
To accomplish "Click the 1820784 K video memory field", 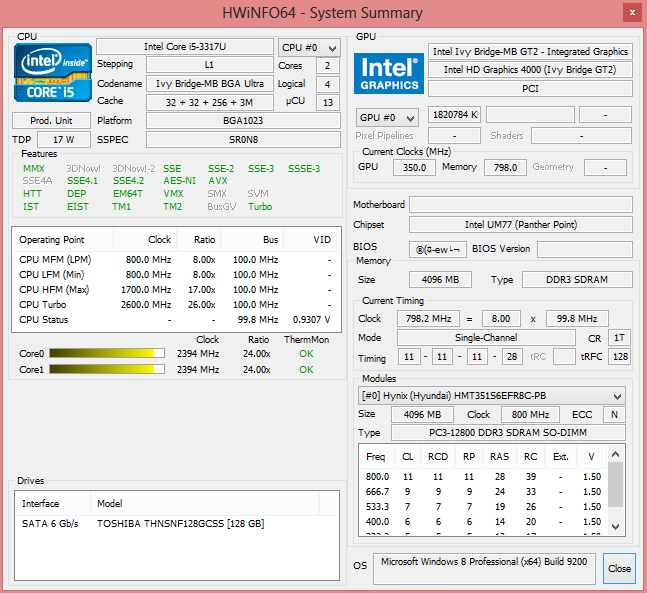I will 454,115.
